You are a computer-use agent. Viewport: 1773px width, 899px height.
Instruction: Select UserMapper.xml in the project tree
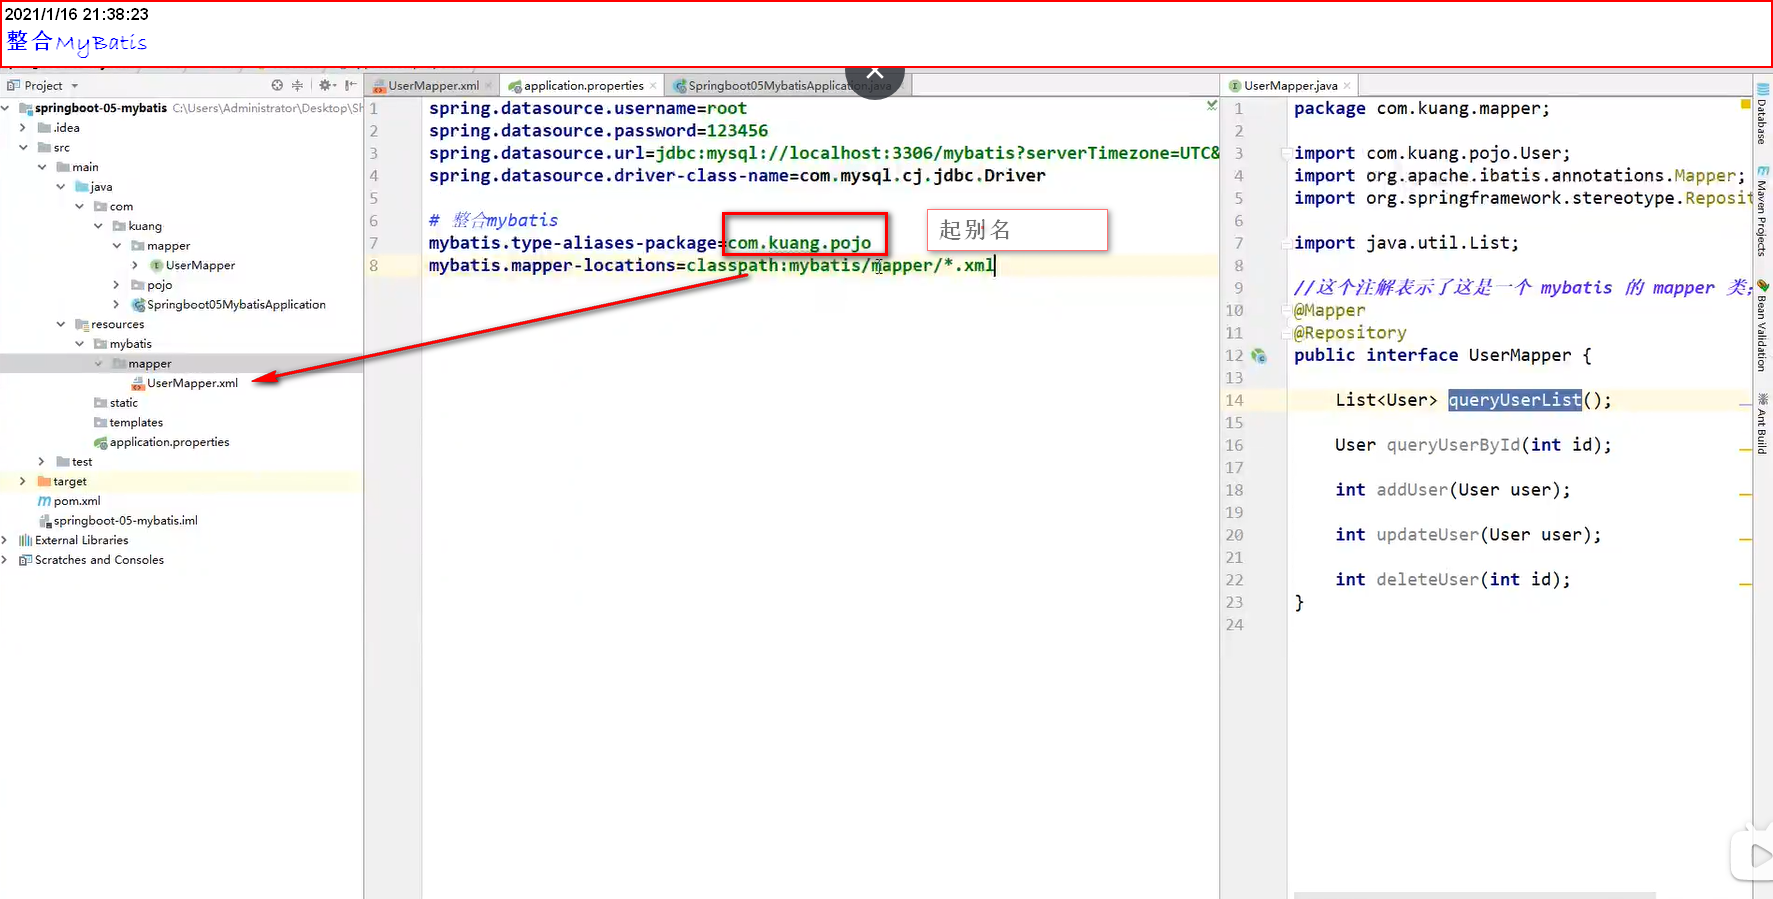(x=192, y=383)
